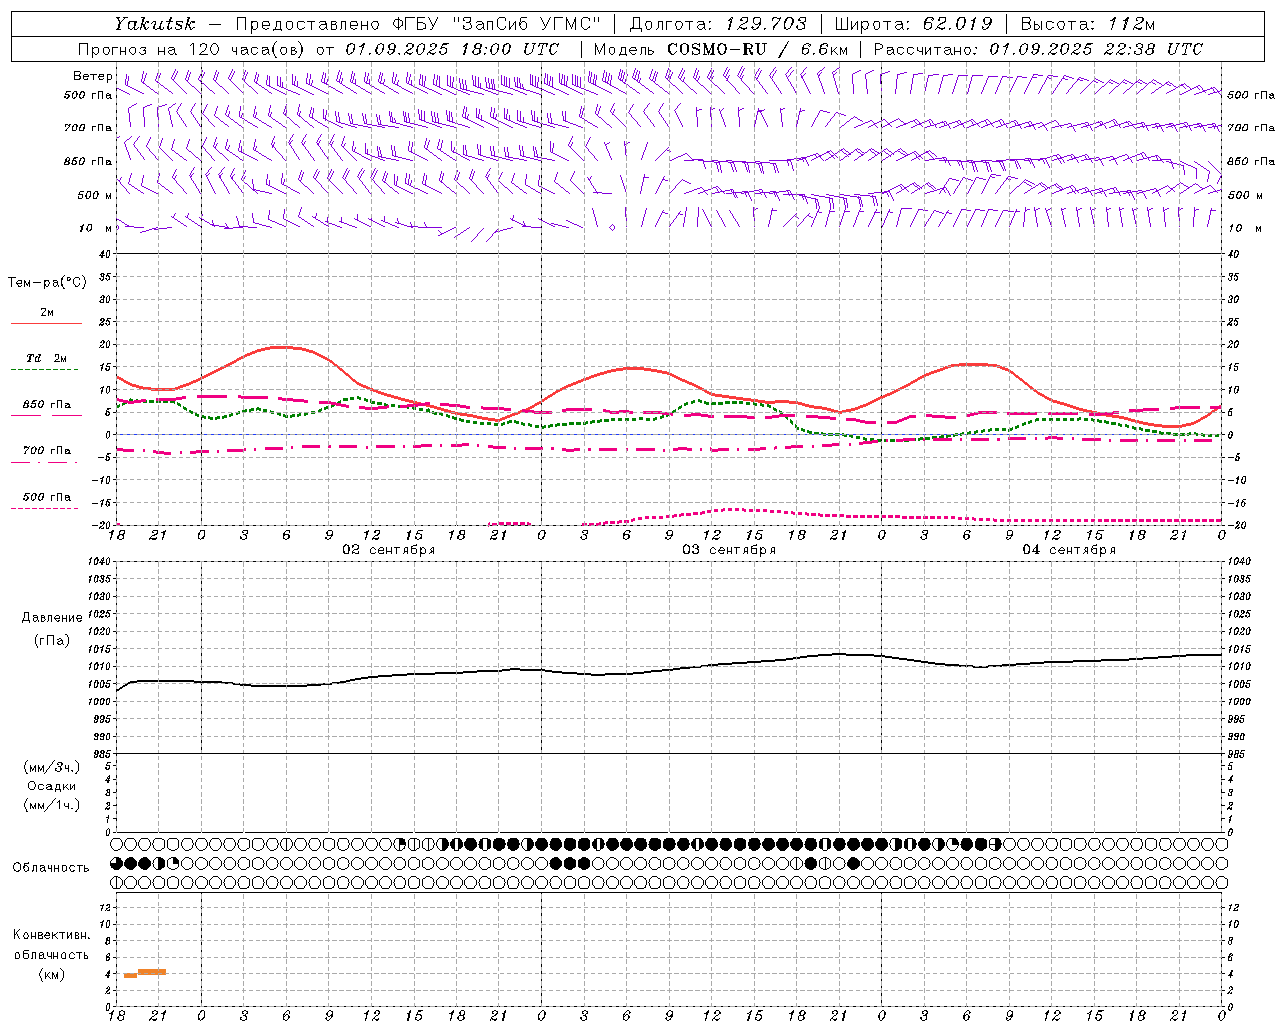Image resolution: width=1280 pixels, height=1024 pixels.
Task: Click the '(гПа)' pressure unit label
Action: [52, 641]
